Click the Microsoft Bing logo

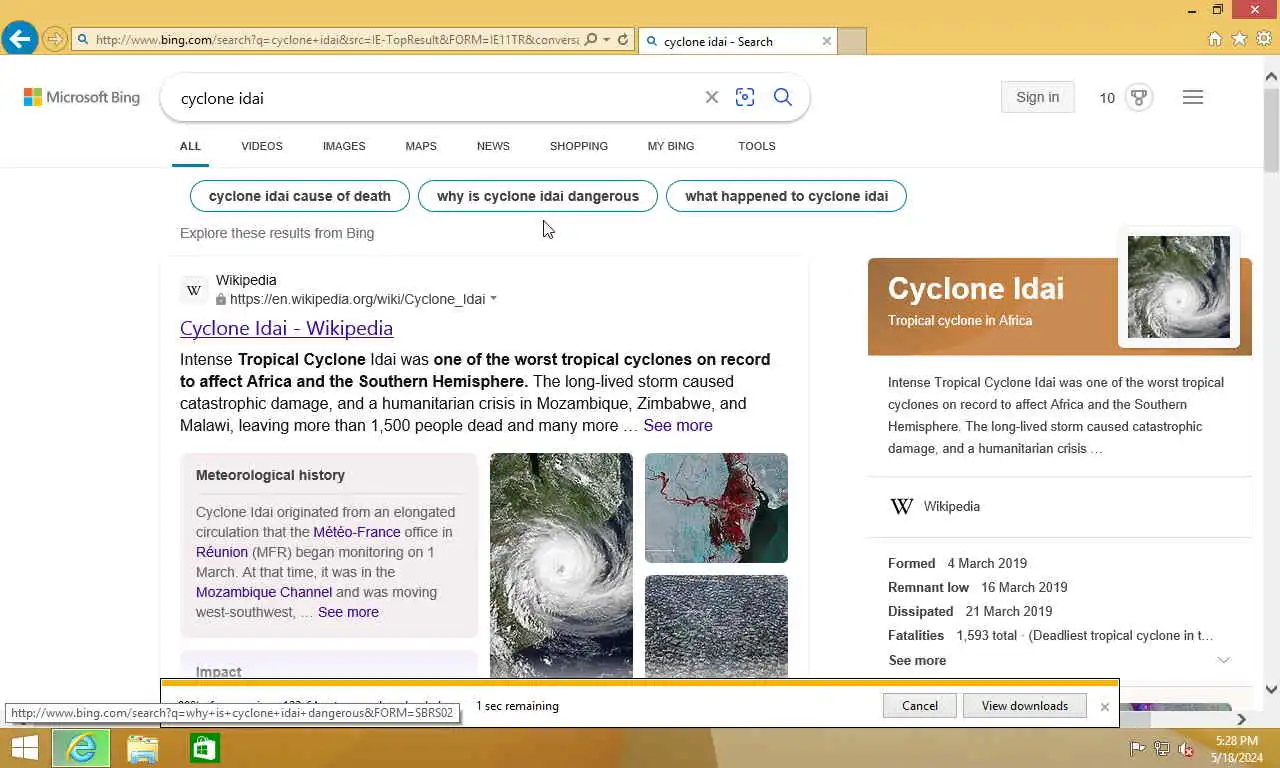click(x=82, y=97)
